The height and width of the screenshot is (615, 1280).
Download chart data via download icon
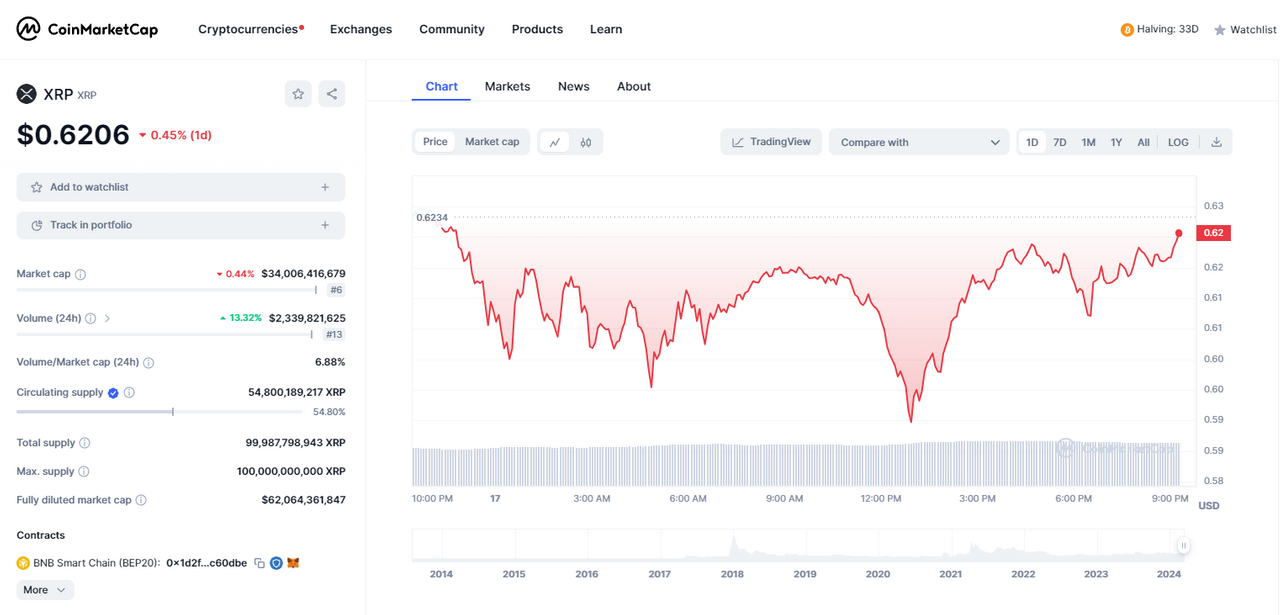click(x=1216, y=142)
